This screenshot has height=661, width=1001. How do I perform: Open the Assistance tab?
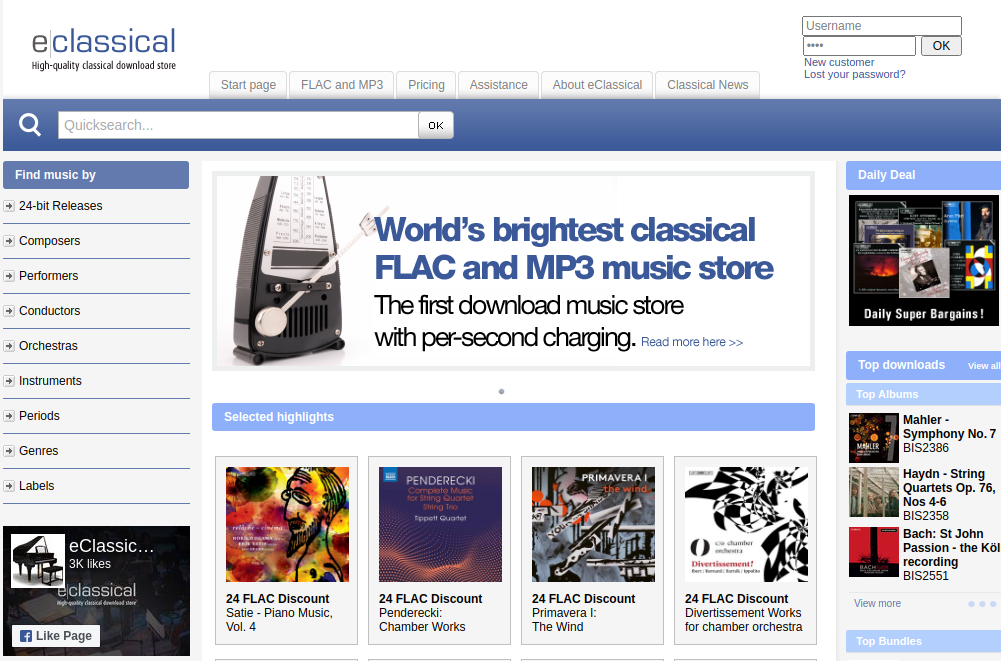(x=499, y=85)
